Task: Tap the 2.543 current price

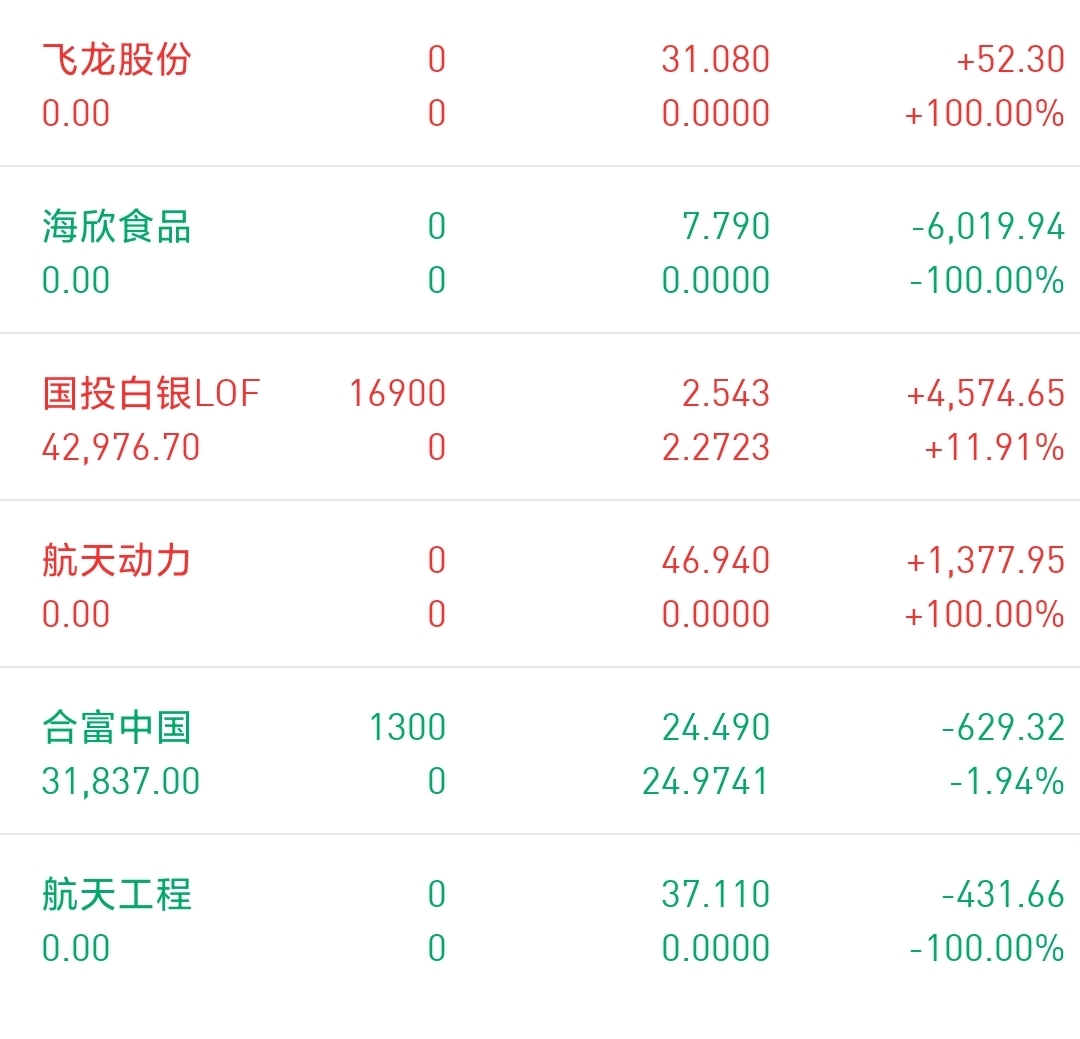Action: (x=726, y=393)
